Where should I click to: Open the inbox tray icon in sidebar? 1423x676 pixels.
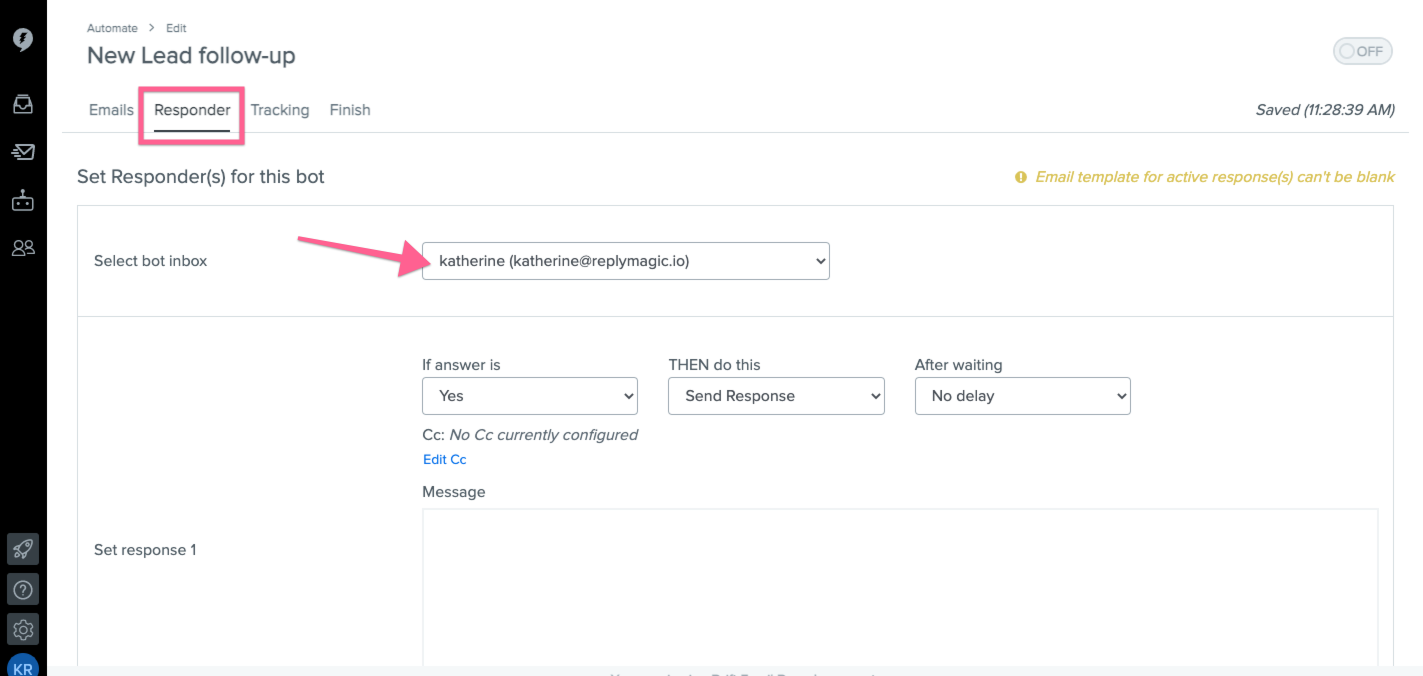coord(22,103)
